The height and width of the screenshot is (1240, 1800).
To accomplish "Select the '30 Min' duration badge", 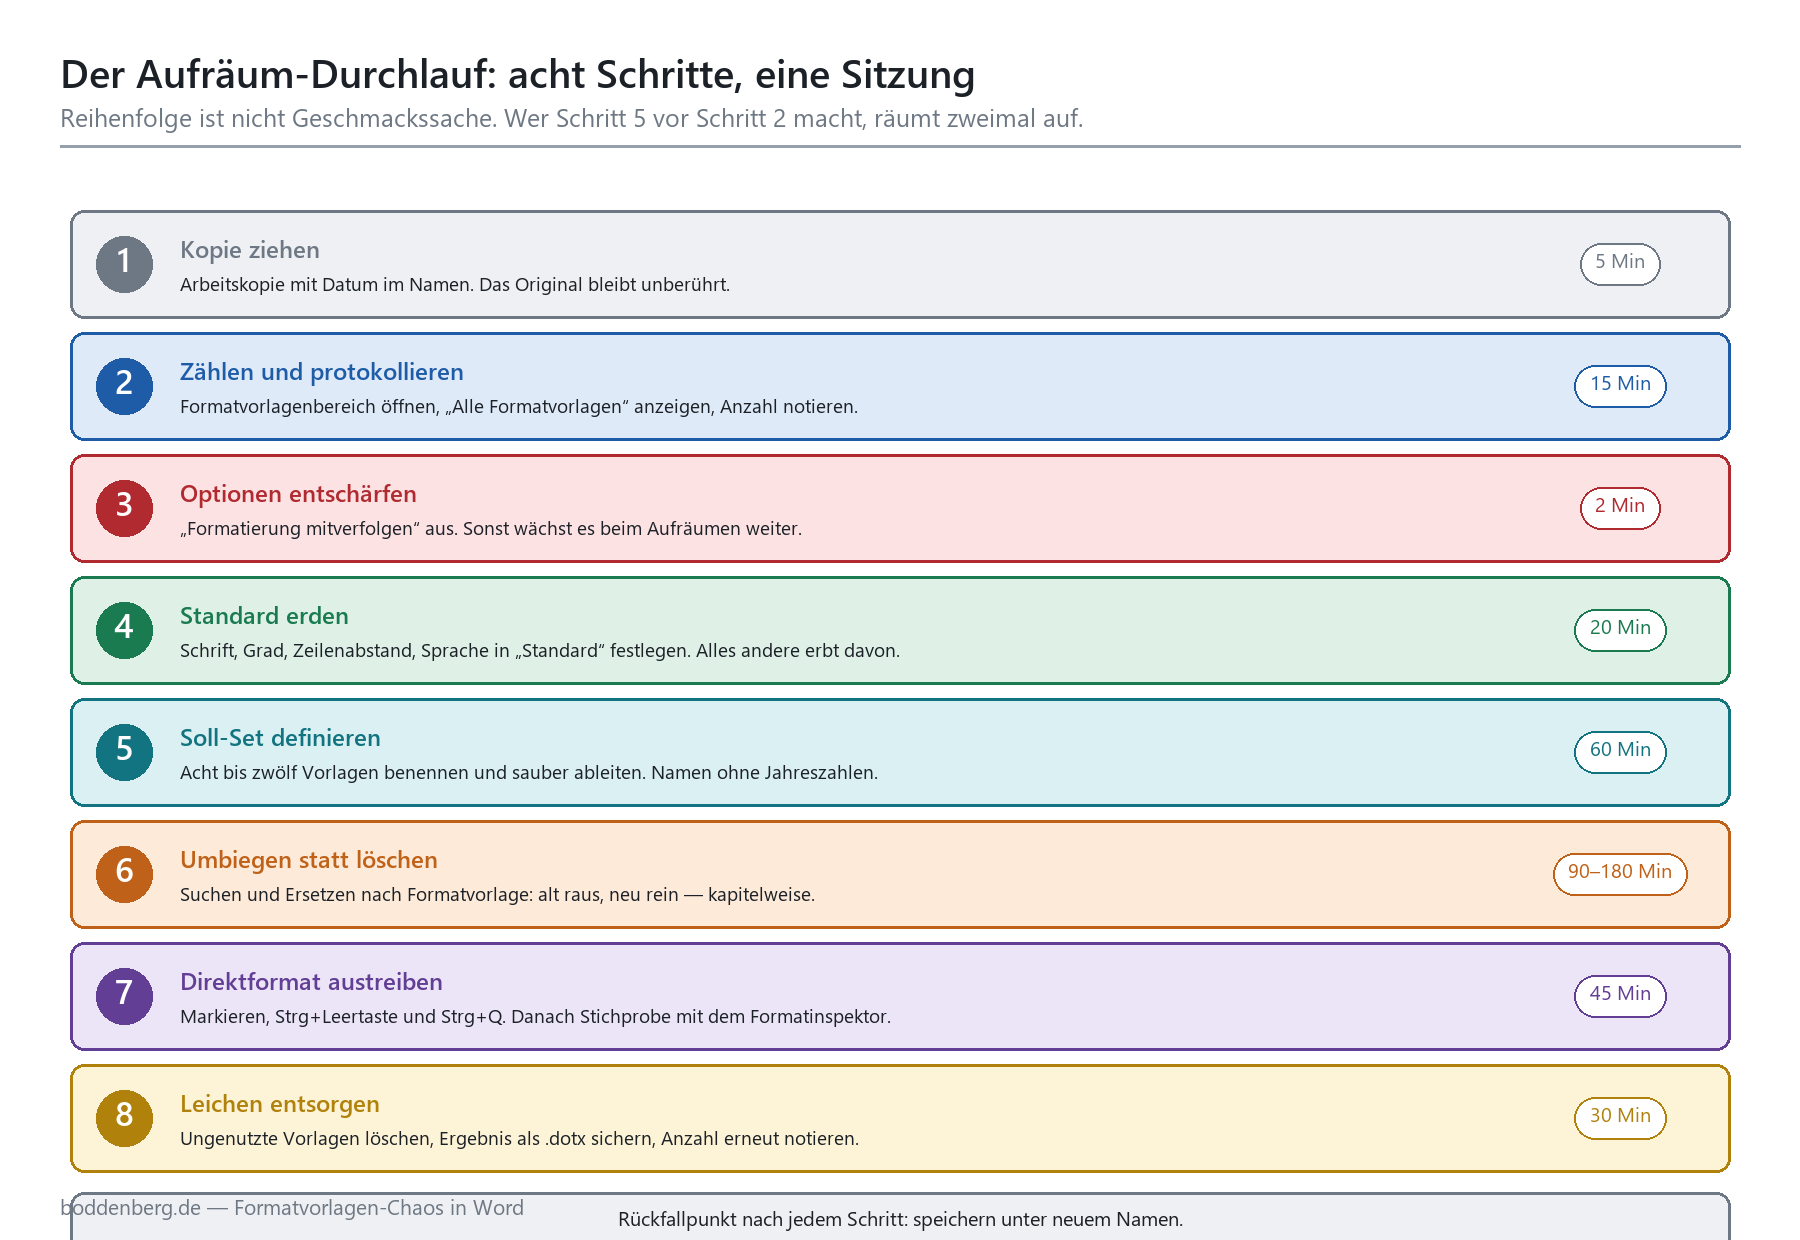I will pyautogui.click(x=1620, y=1118).
